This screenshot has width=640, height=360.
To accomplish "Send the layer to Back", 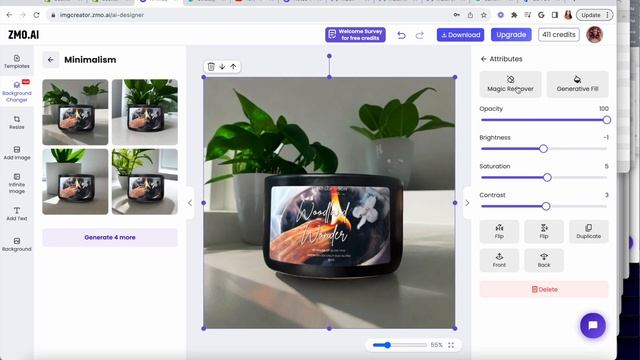I will pos(544,260).
